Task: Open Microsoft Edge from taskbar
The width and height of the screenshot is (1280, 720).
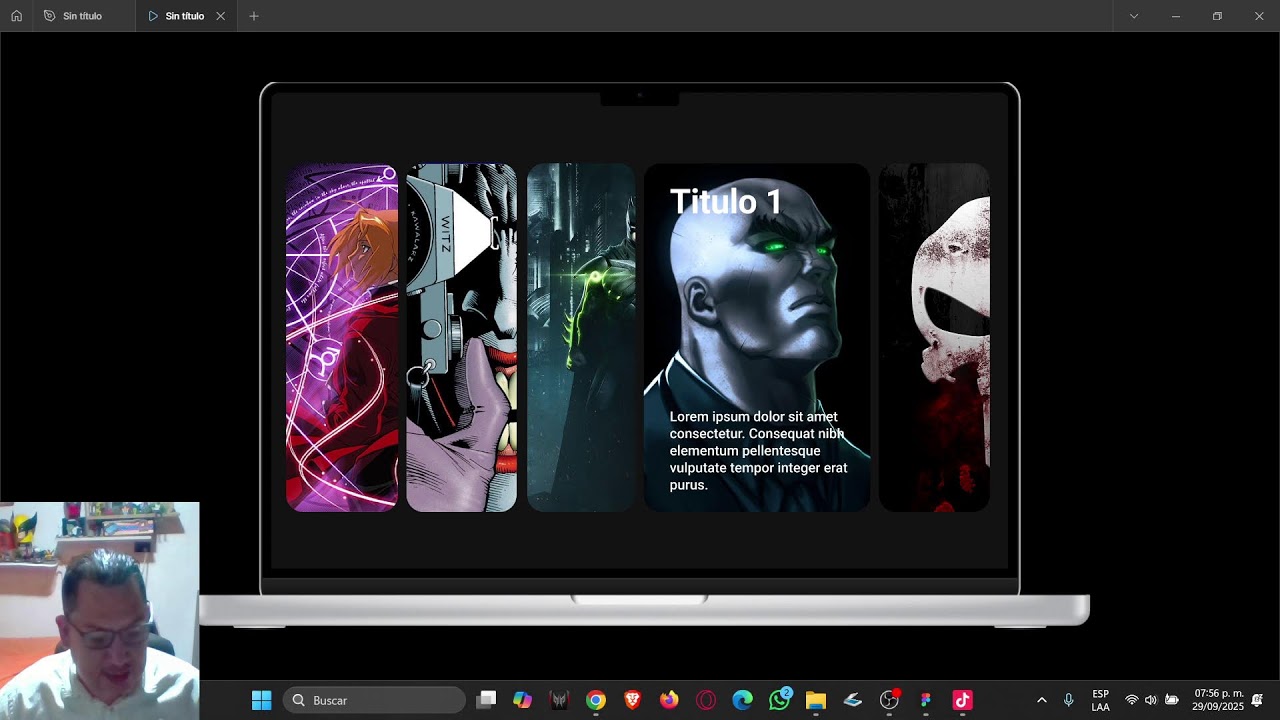Action: [x=742, y=700]
